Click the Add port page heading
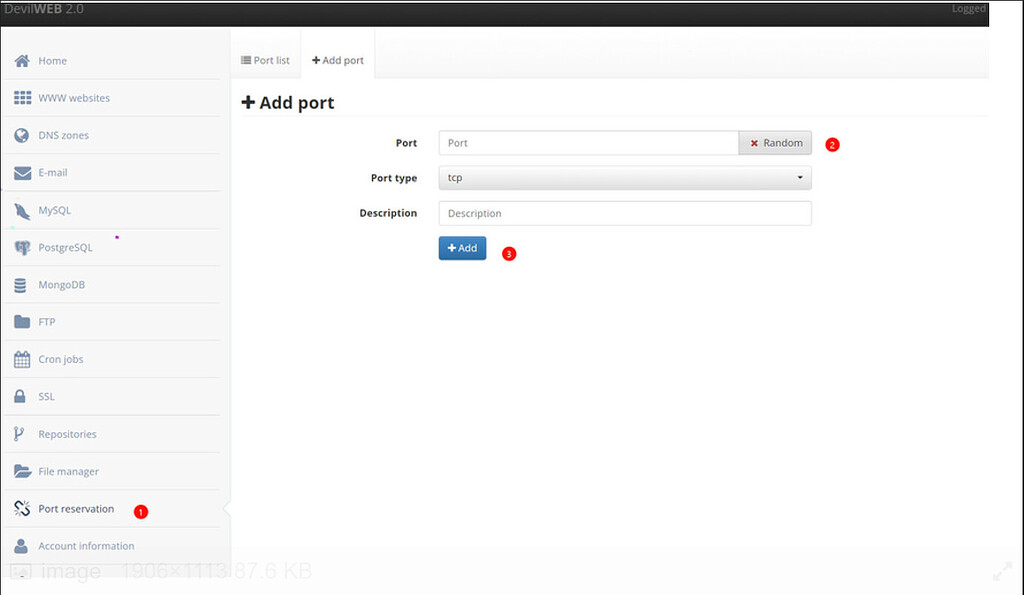The width and height of the screenshot is (1024, 595). (x=288, y=103)
